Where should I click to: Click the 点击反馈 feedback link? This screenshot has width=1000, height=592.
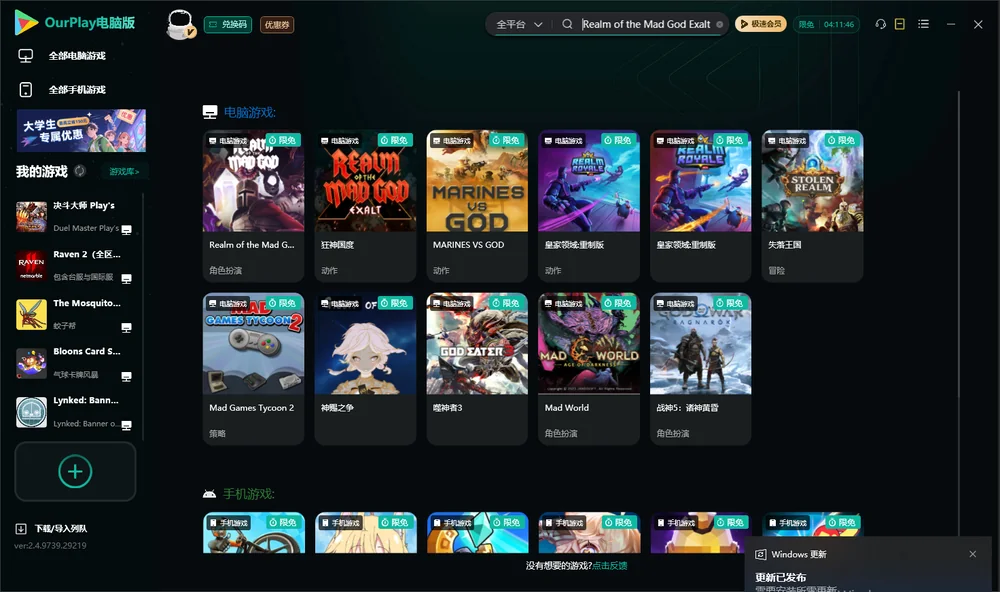point(610,566)
